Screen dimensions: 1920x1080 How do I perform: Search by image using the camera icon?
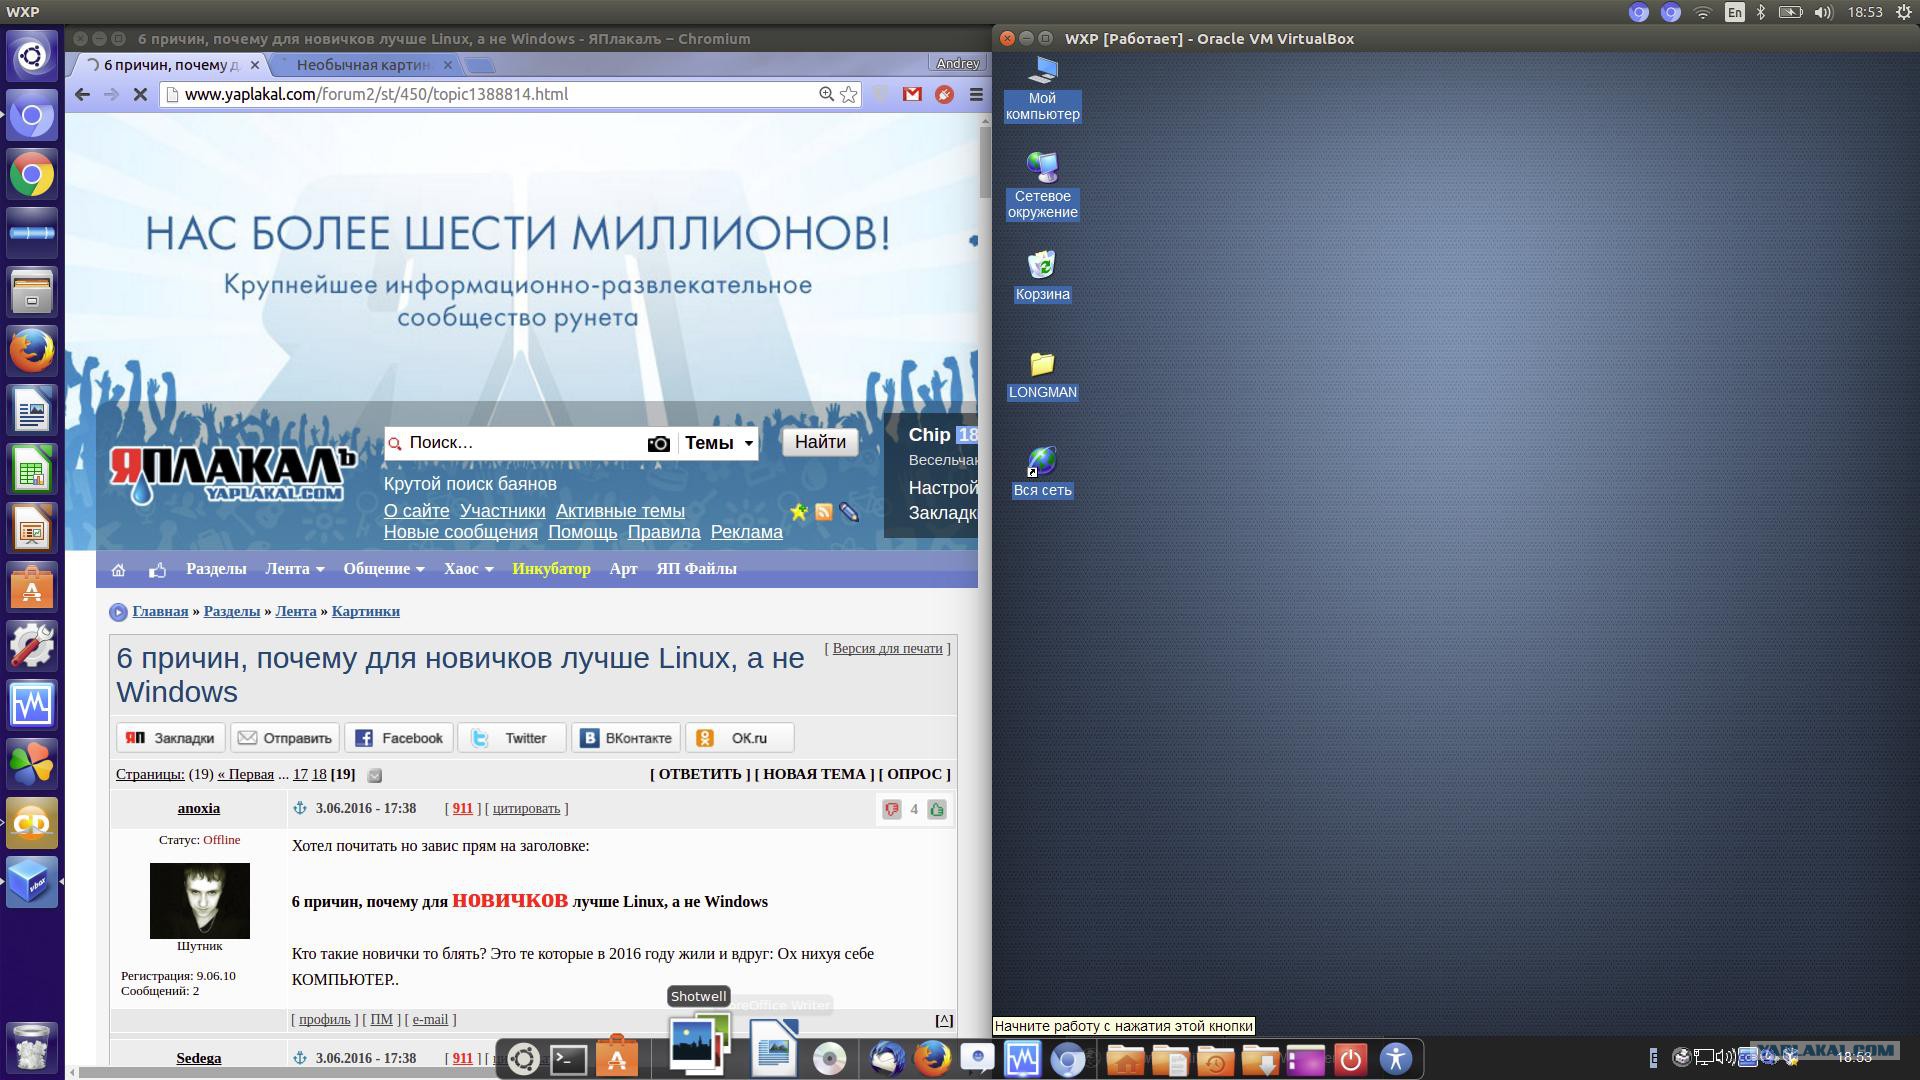658,443
